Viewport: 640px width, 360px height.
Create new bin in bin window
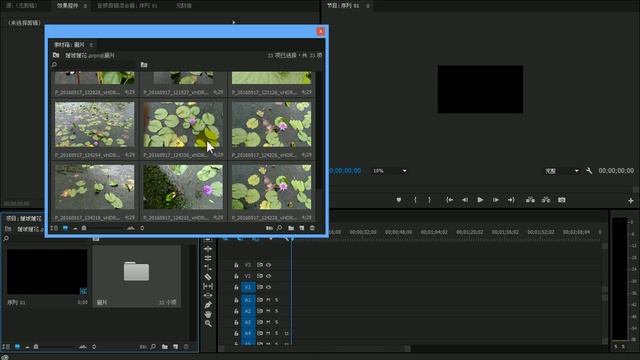pyautogui.click(x=291, y=228)
